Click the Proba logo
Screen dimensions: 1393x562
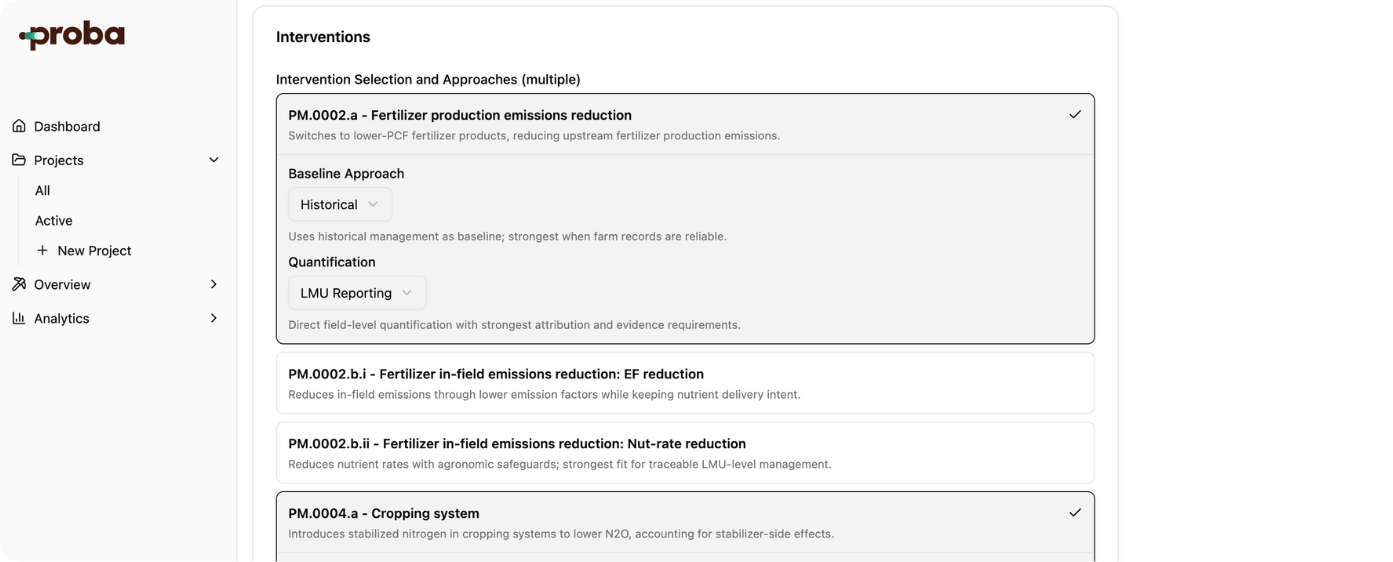pyautogui.click(x=72, y=36)
